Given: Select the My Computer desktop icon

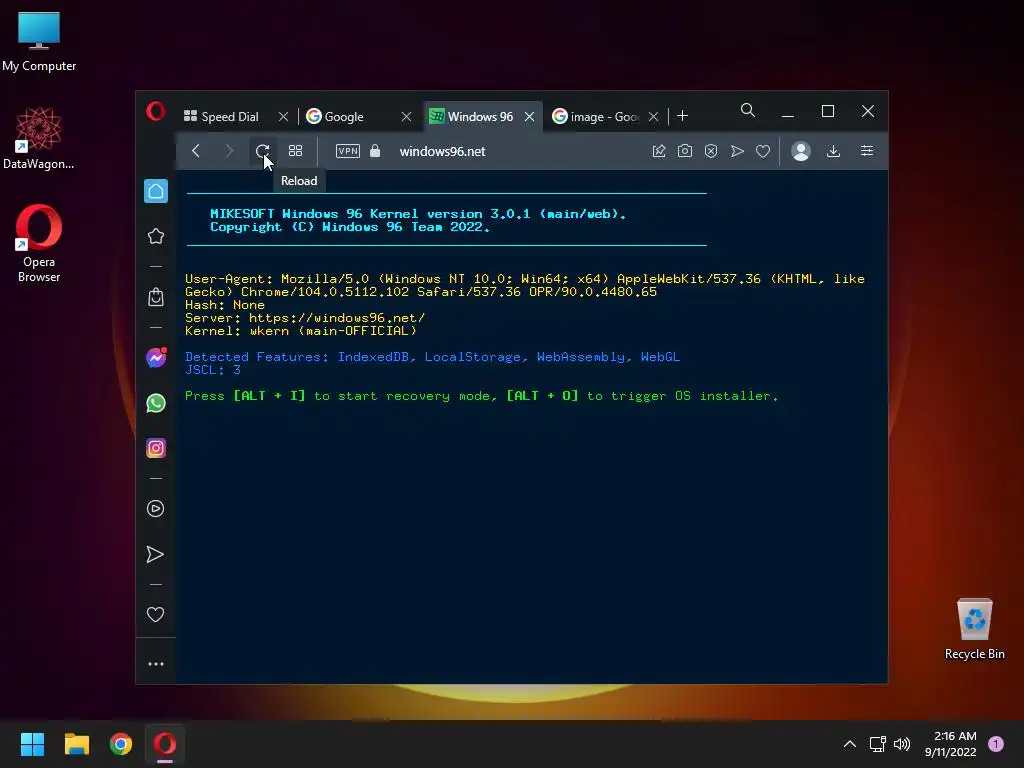Looking at the screenshot, I should point(39,42).
